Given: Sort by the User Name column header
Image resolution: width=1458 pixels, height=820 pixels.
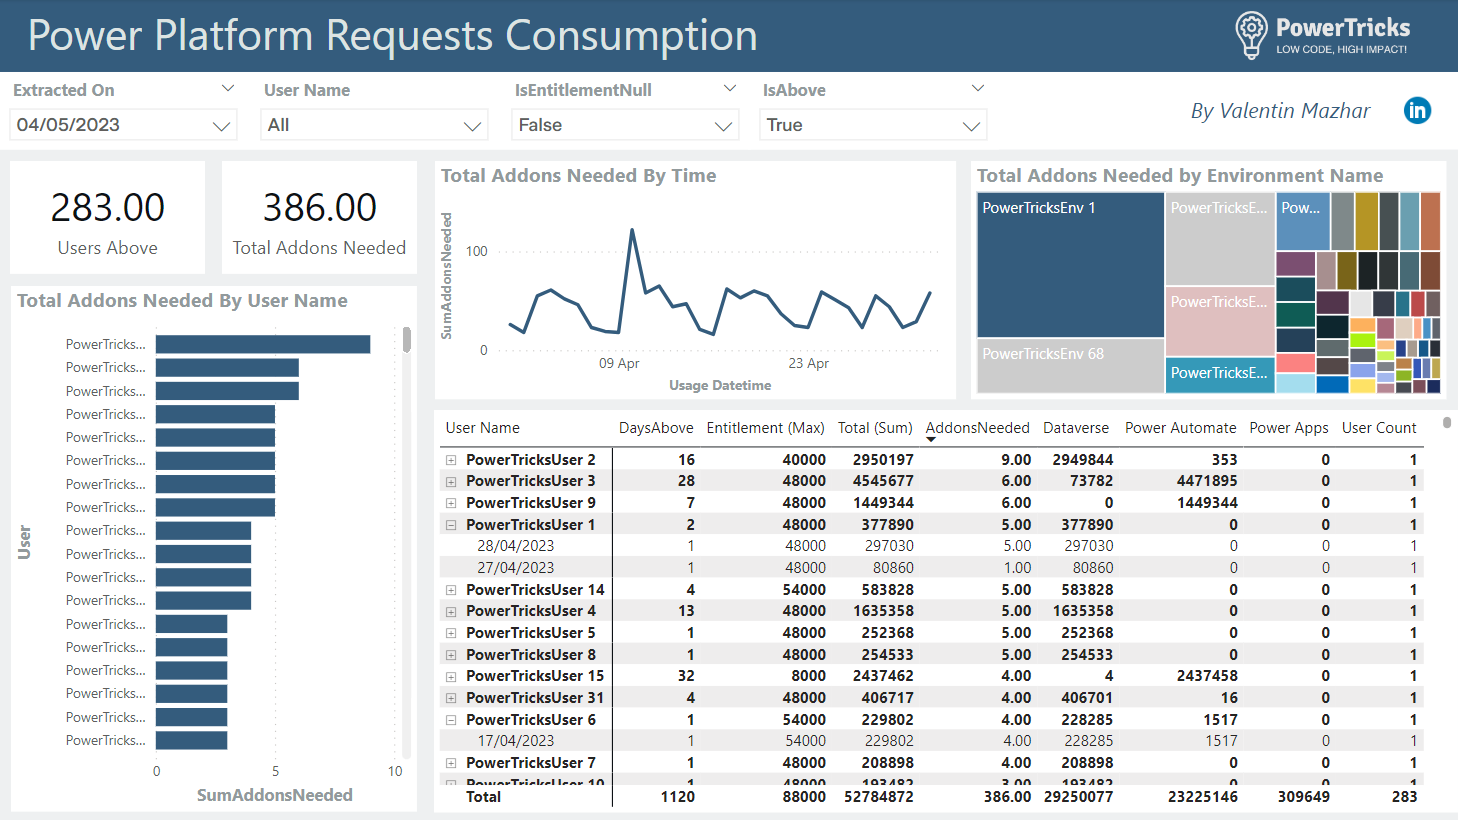Looking at the screenshot, I should [x=483, y=428].
